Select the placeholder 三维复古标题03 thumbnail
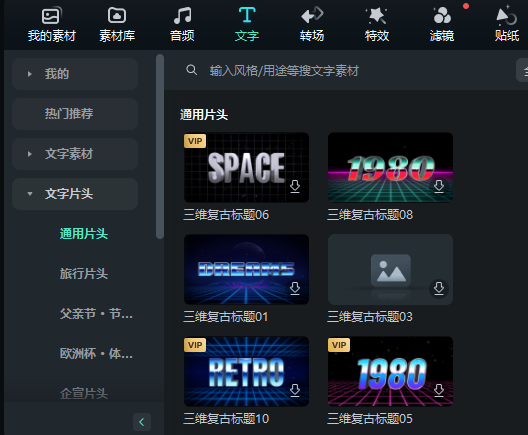528x435 pixels. [390, 269]
